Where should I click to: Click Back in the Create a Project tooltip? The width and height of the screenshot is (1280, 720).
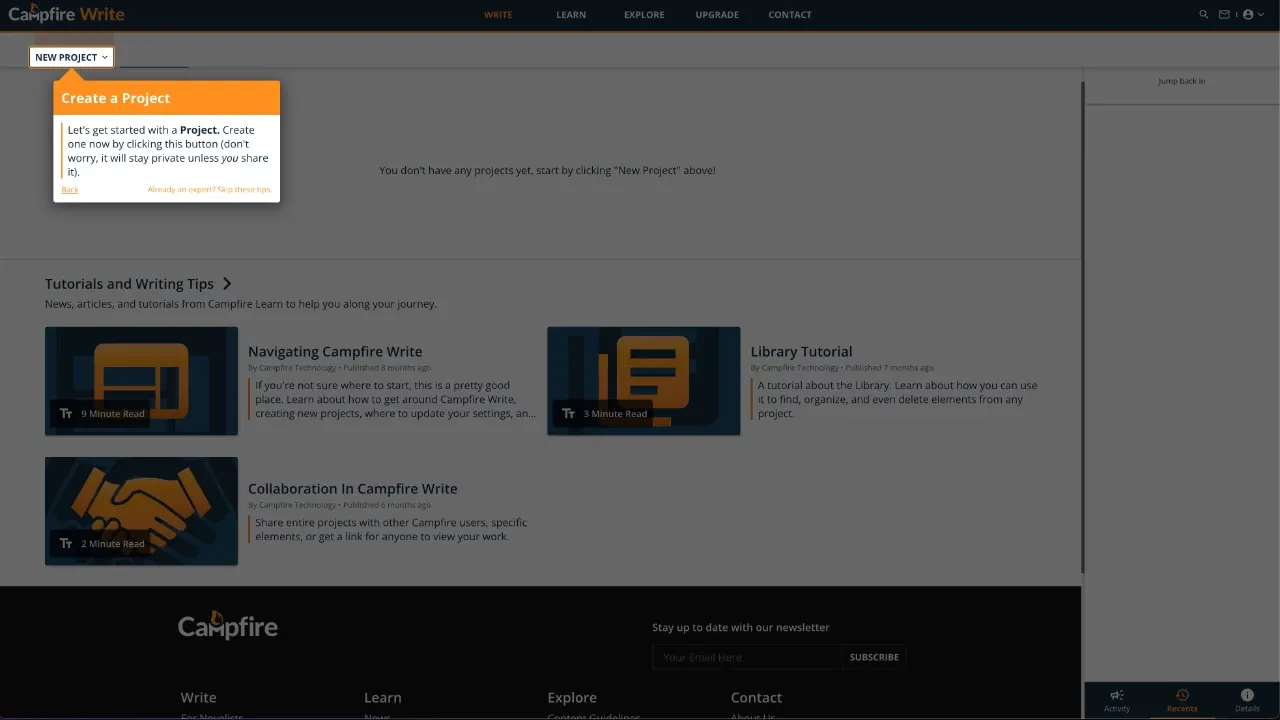coord(69,189)
